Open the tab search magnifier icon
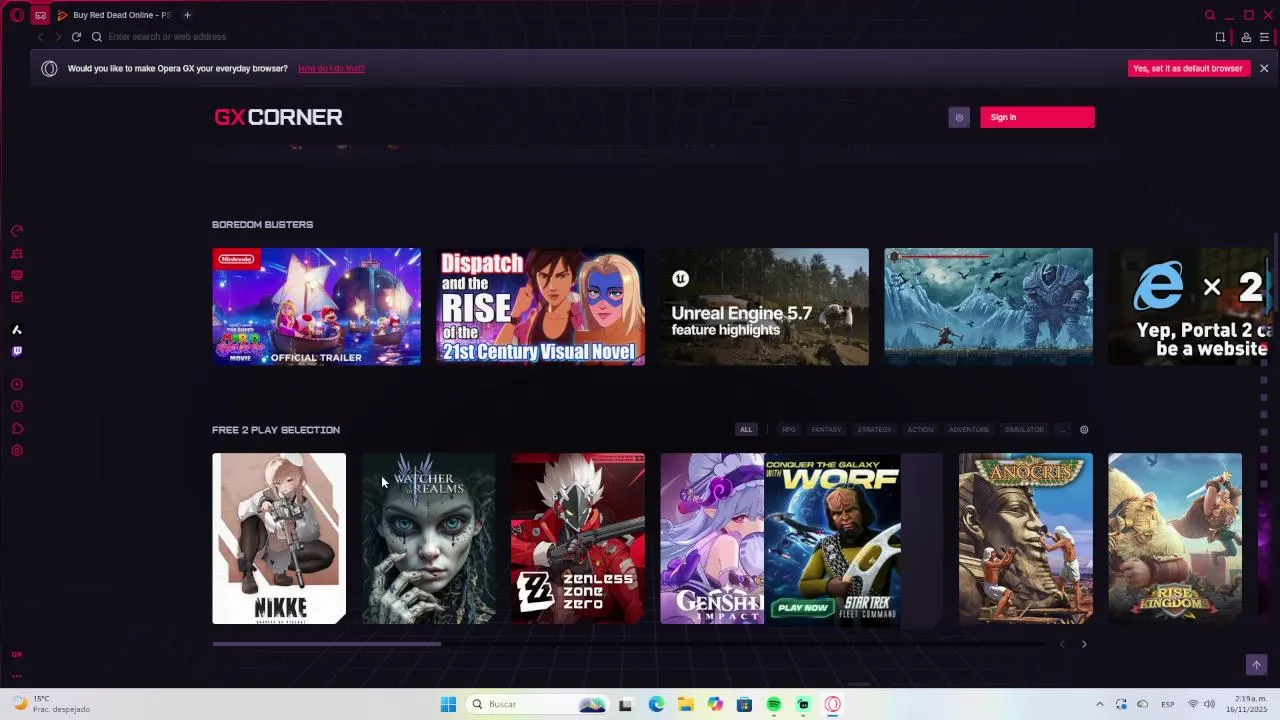 click(1210, 15)
